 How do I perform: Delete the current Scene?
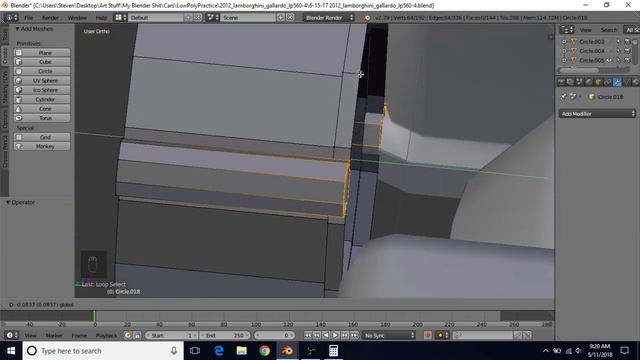click(x=290, y=18)
